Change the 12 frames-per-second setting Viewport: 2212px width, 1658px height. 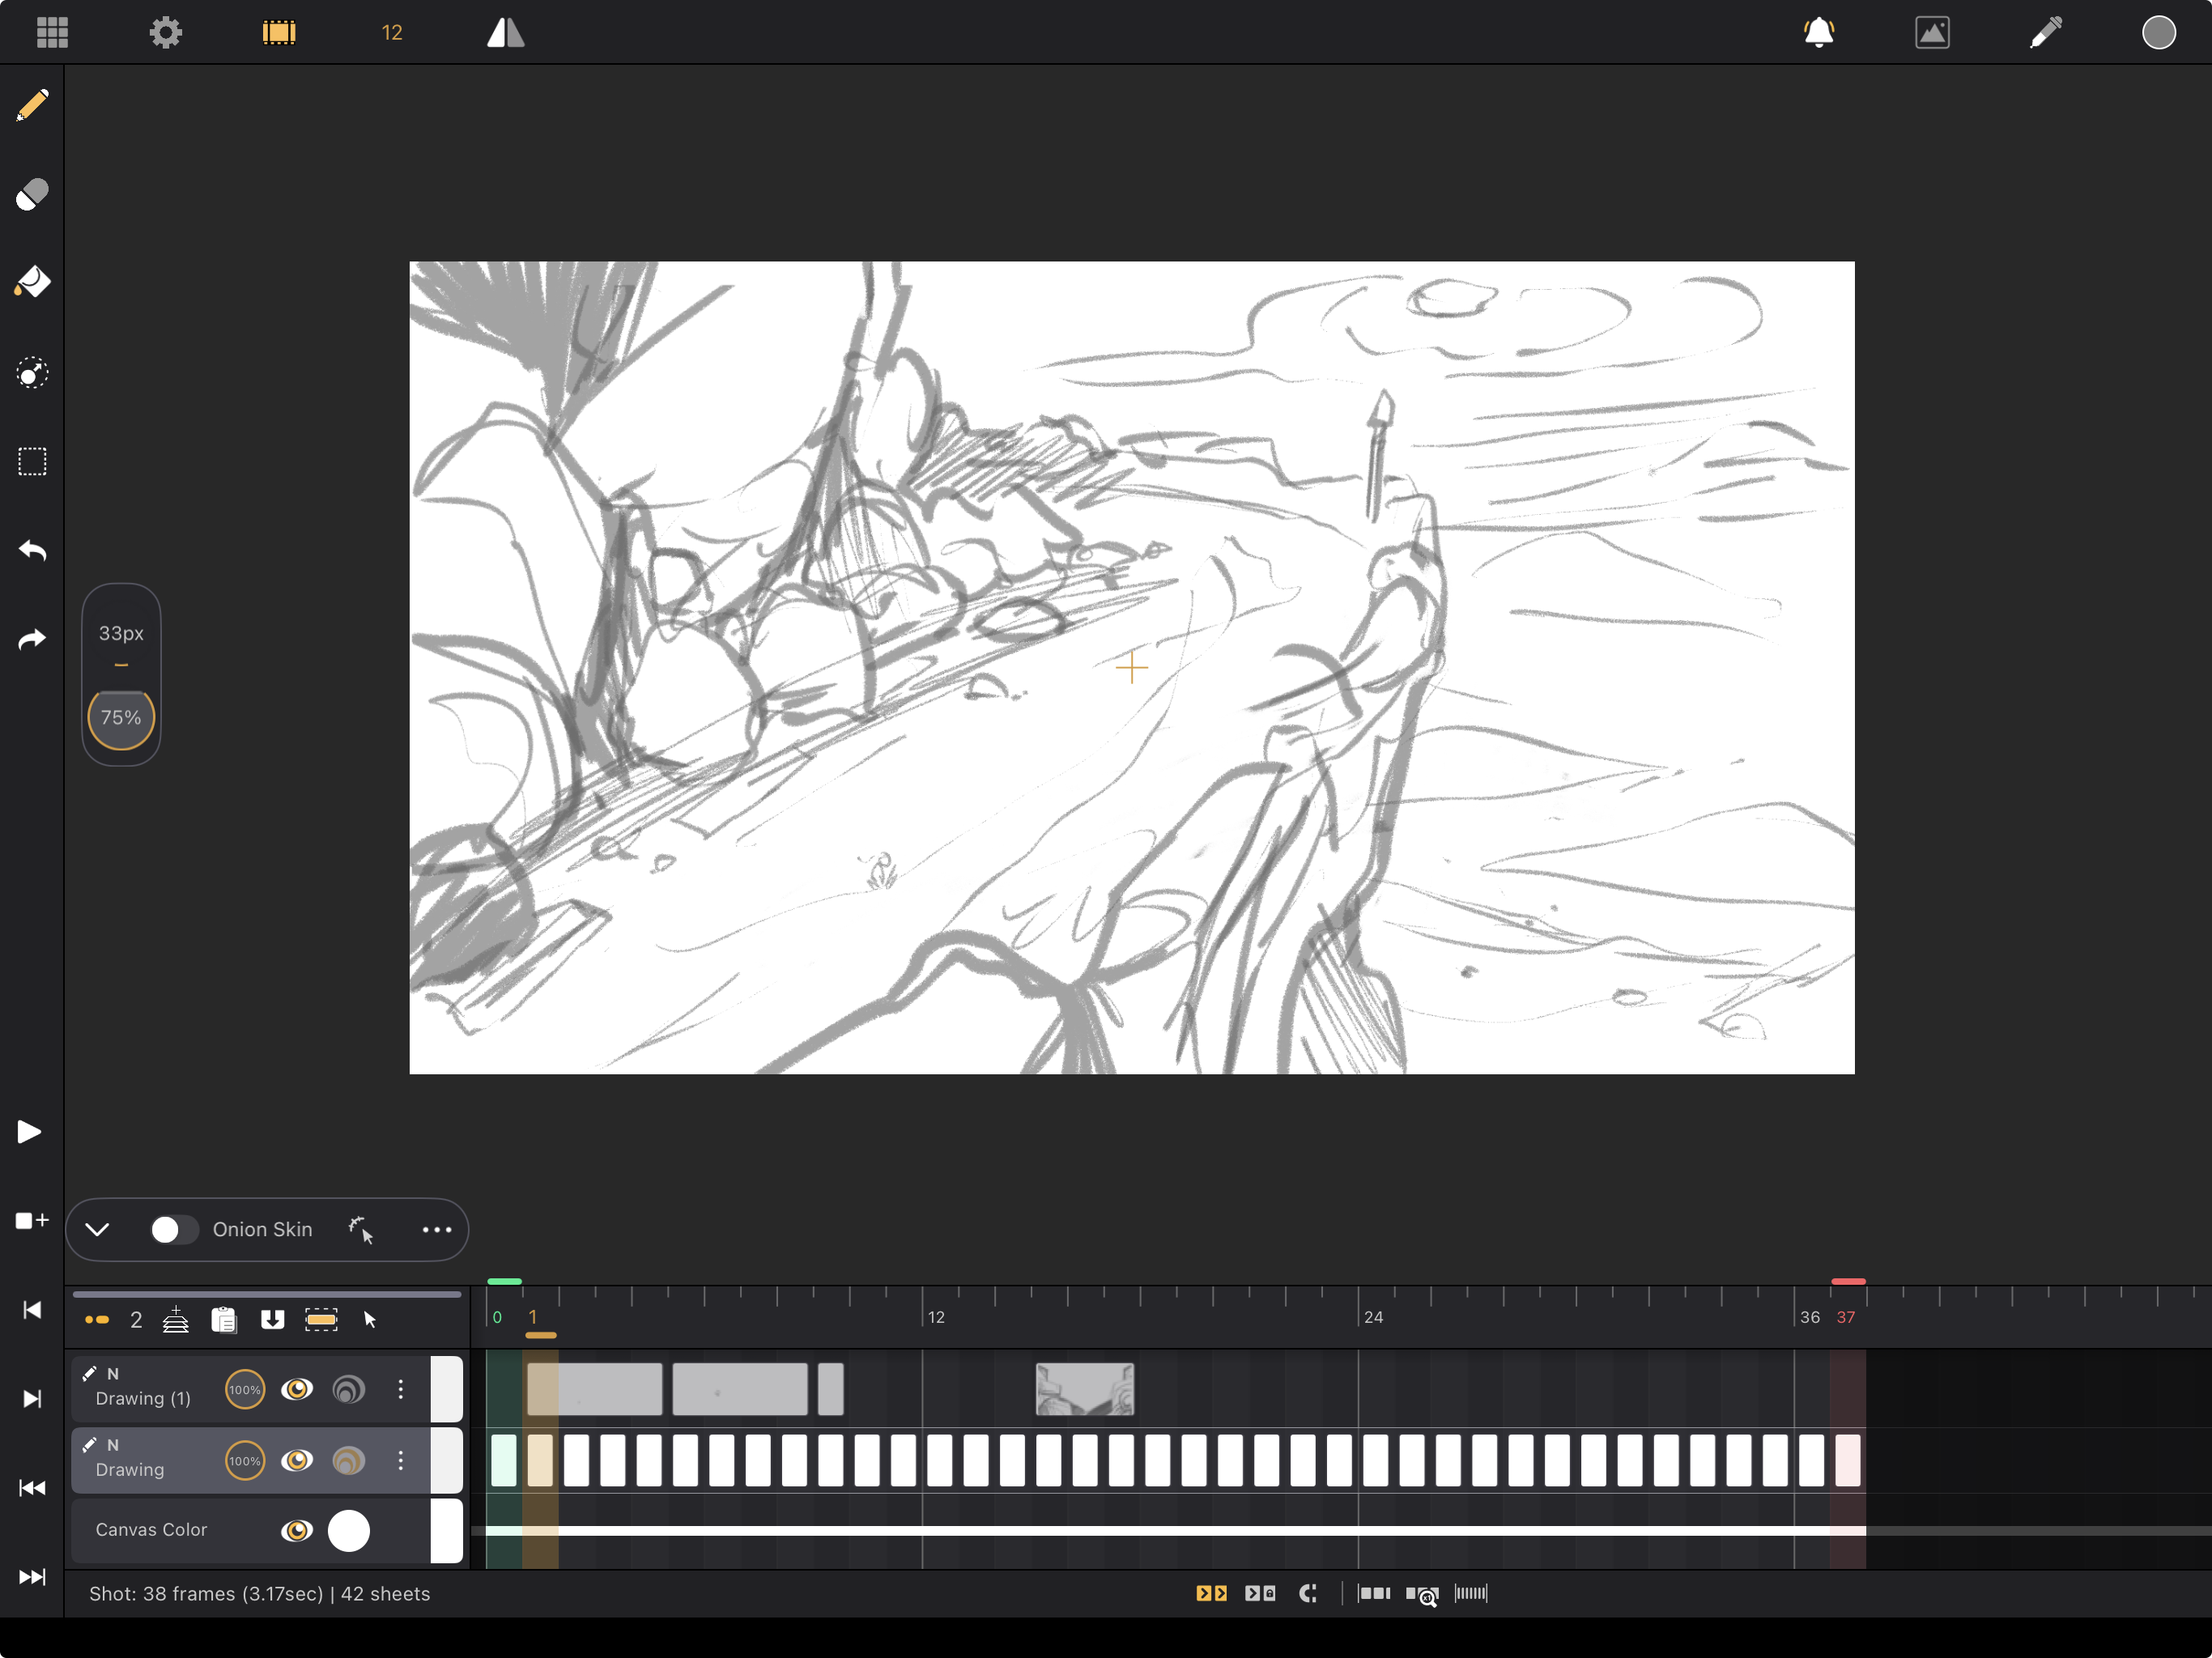392,33
